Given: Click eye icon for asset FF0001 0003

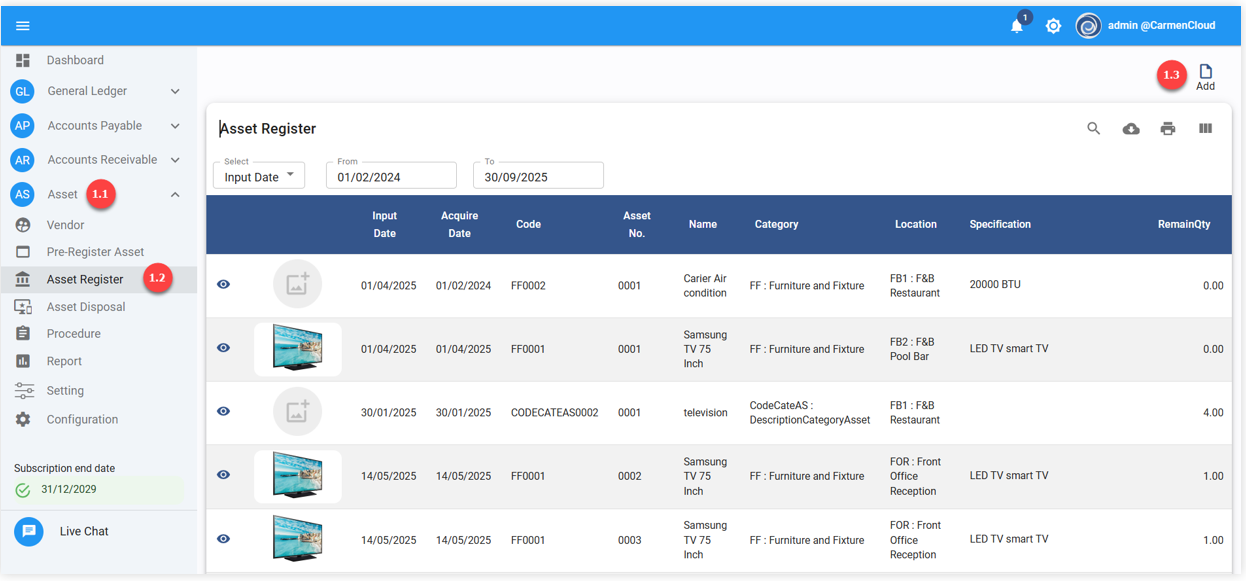Looking at the screenshot, I should click(223, 539).
